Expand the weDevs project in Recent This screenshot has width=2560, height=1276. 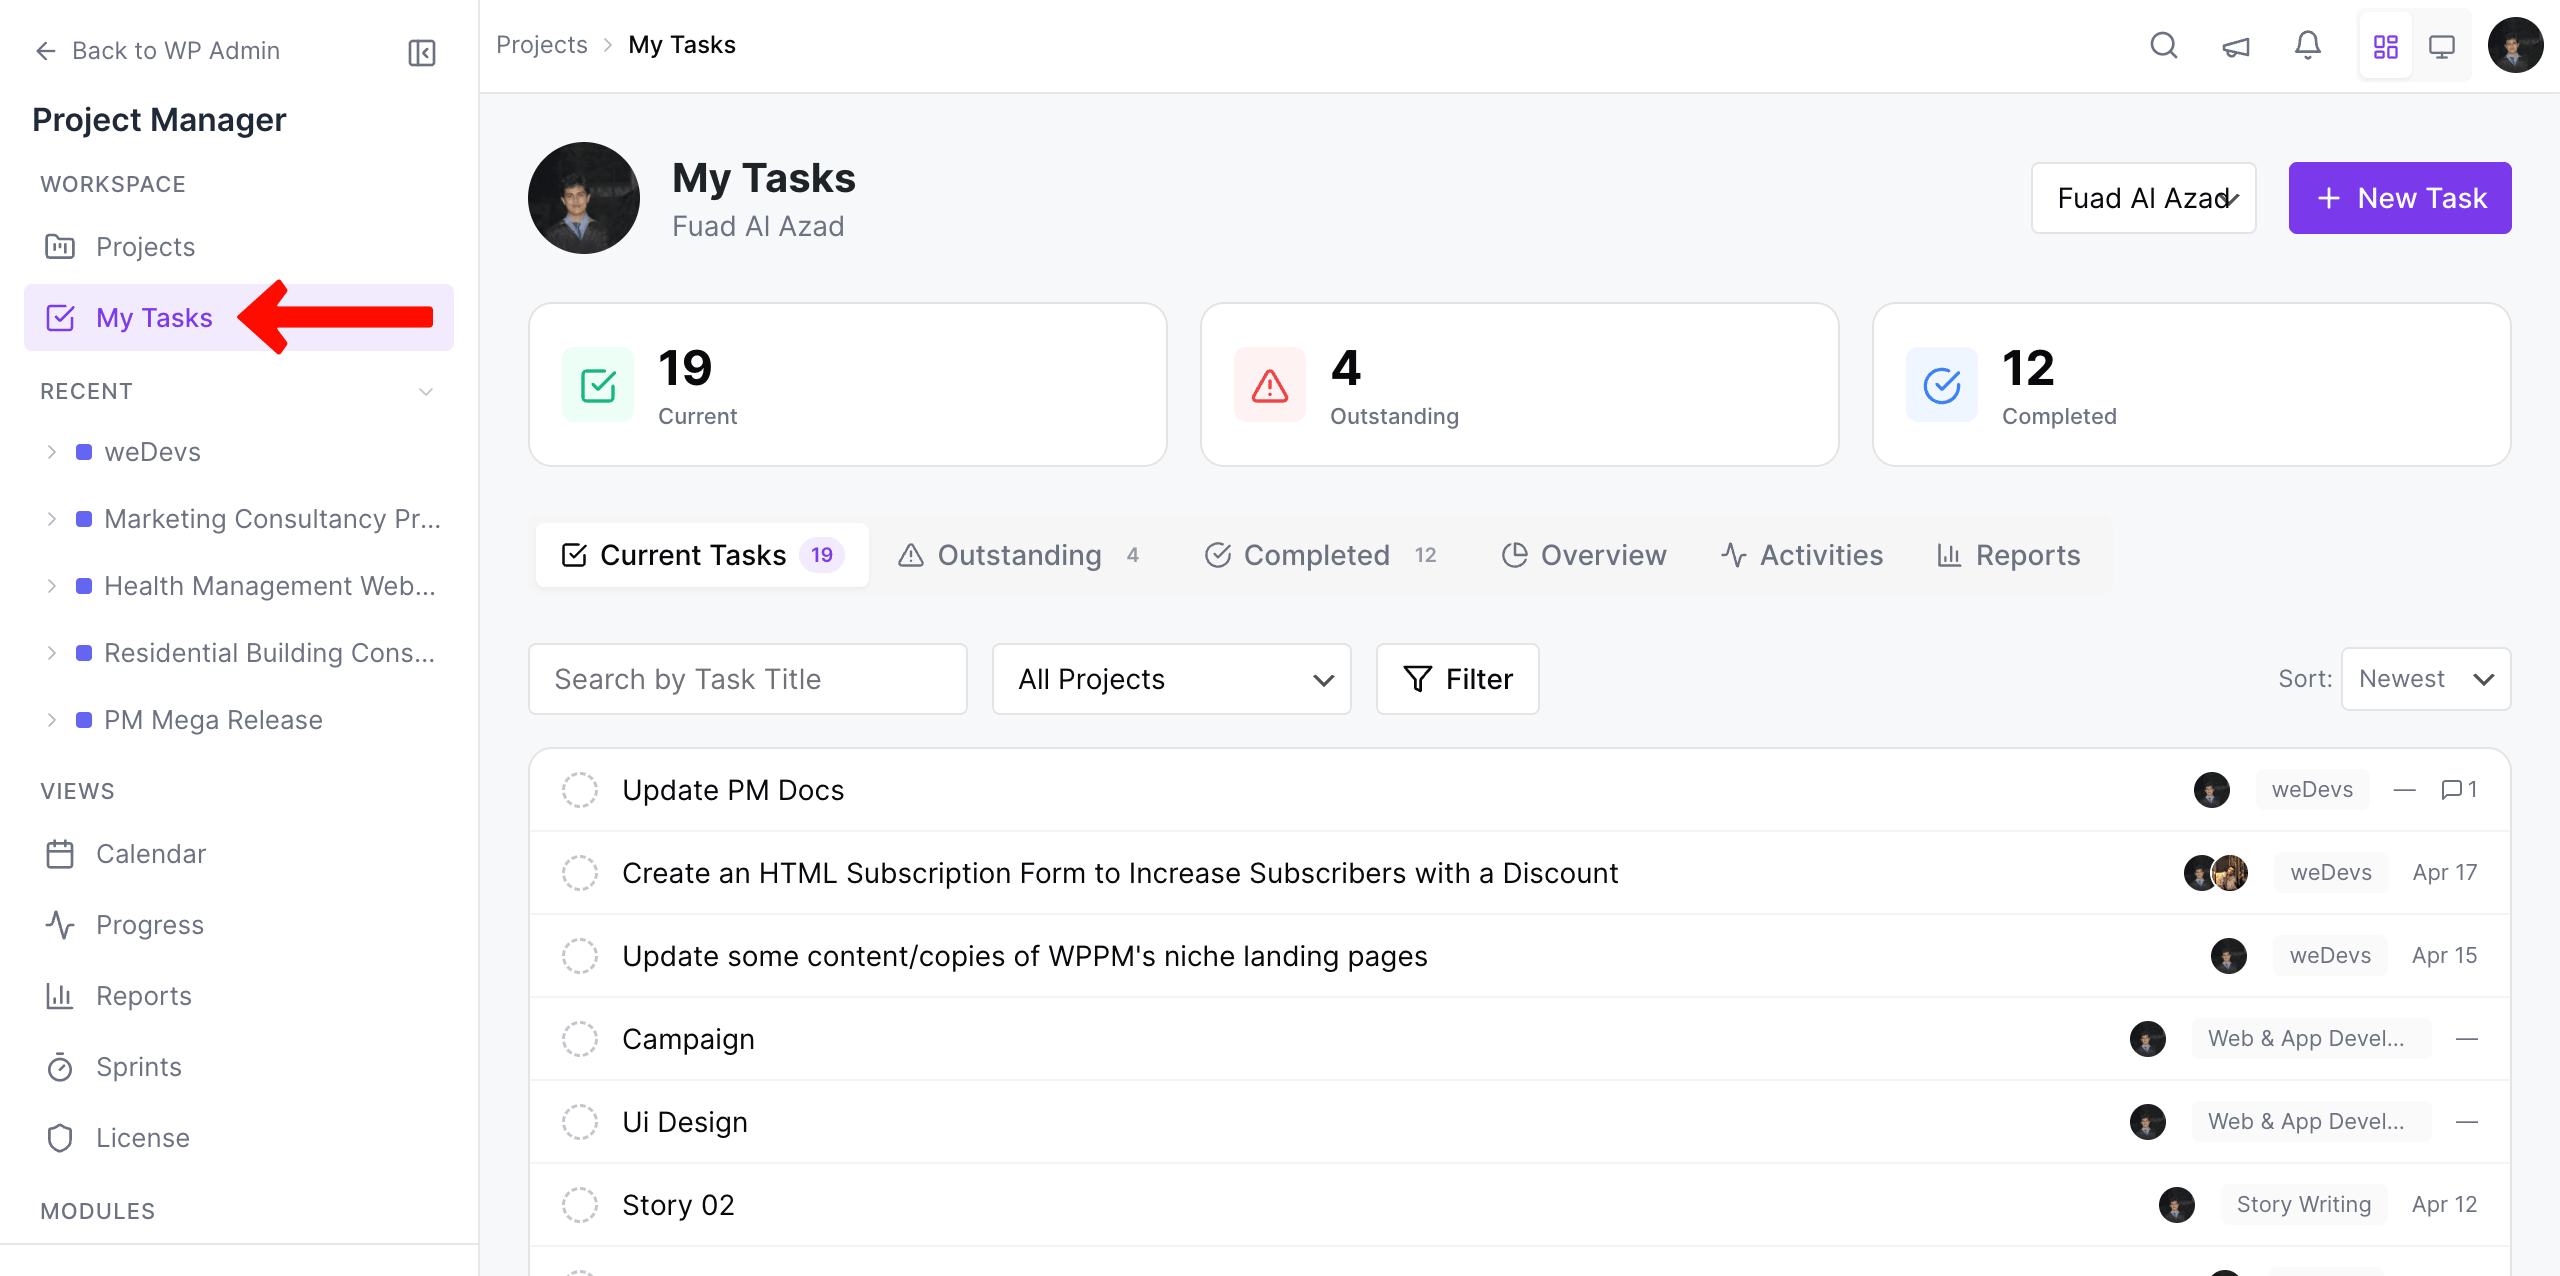point(52,451)
